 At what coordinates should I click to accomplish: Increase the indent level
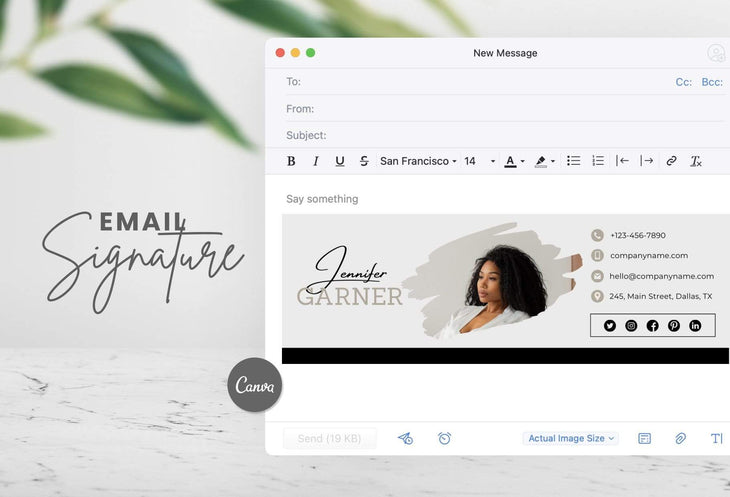[x=647, y=161]
